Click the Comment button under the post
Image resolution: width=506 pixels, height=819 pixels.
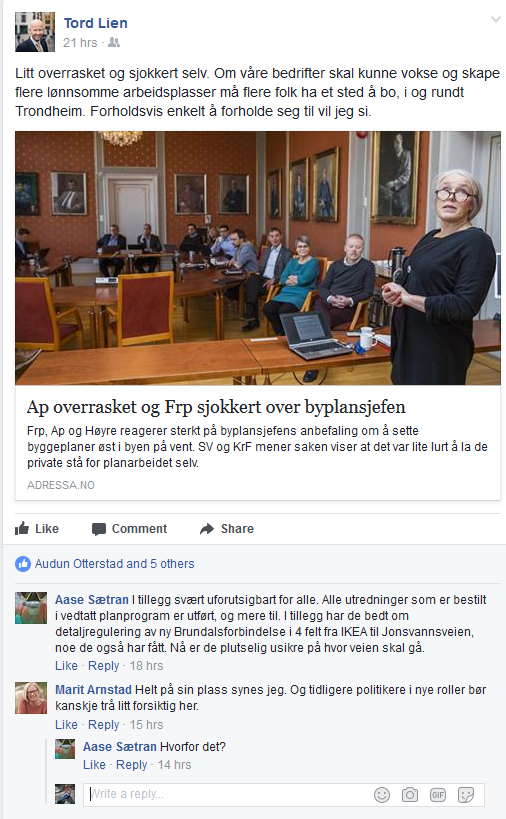pyautogui.click(x=130, y=529)
